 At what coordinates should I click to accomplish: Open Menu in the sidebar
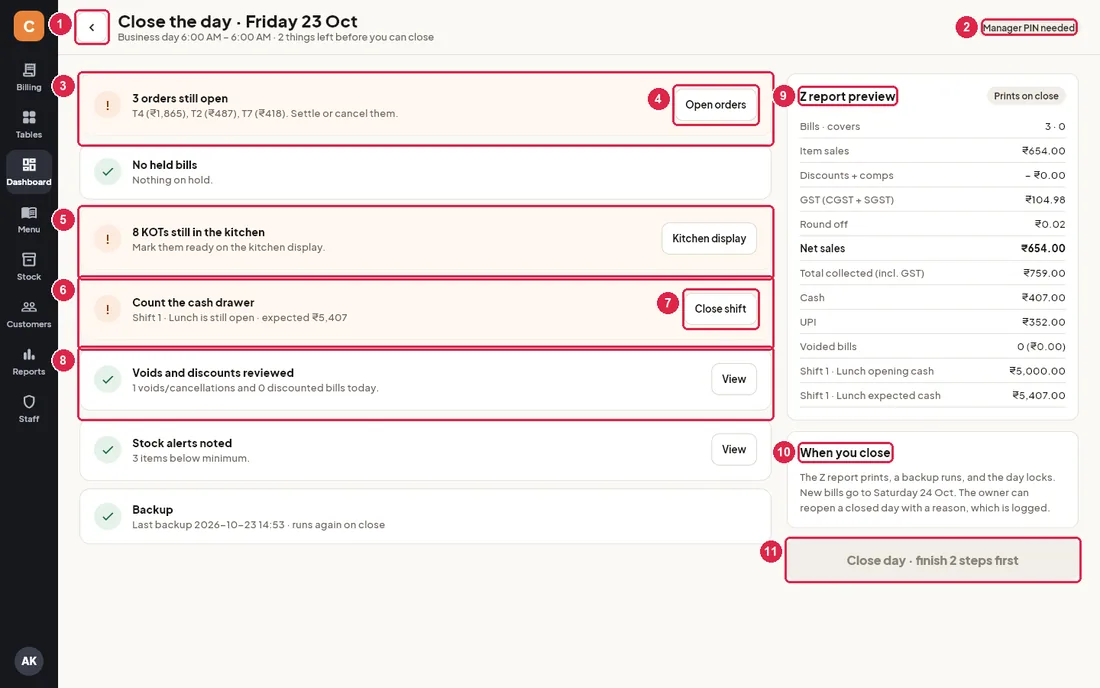tap(29, 220)
